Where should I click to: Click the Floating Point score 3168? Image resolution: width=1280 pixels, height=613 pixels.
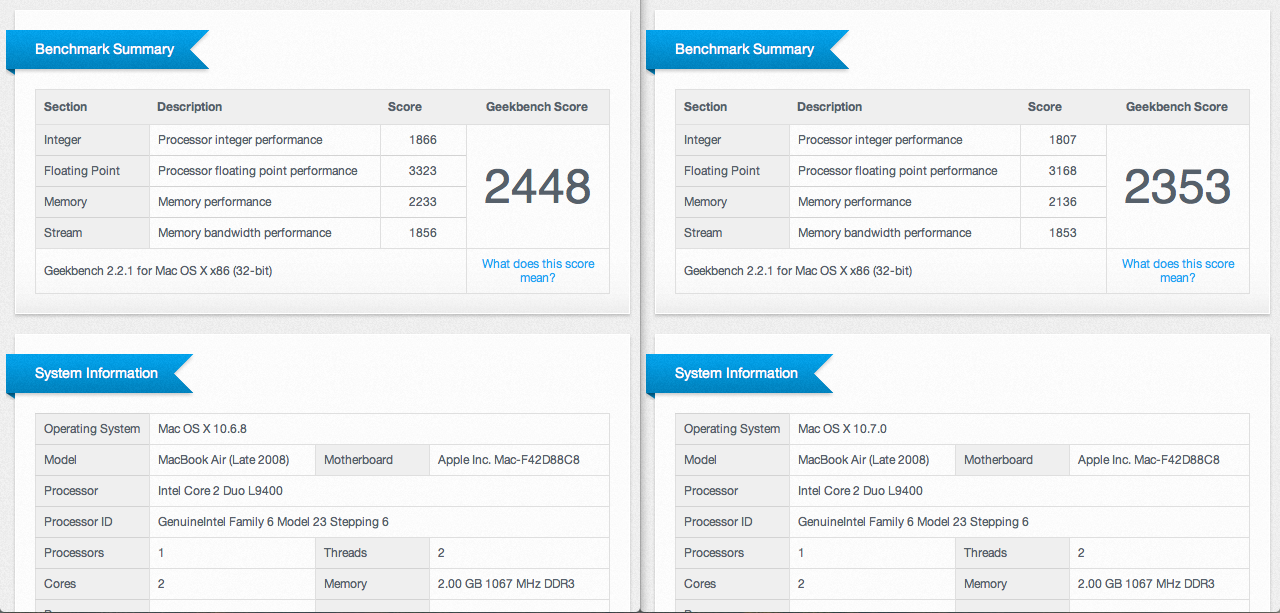point(1063,171)
